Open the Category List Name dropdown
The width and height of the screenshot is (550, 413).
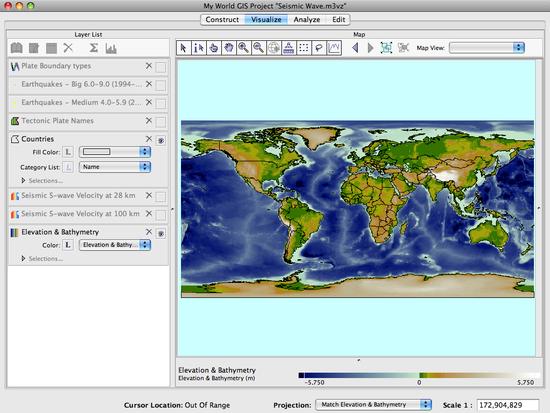[115, 167]
